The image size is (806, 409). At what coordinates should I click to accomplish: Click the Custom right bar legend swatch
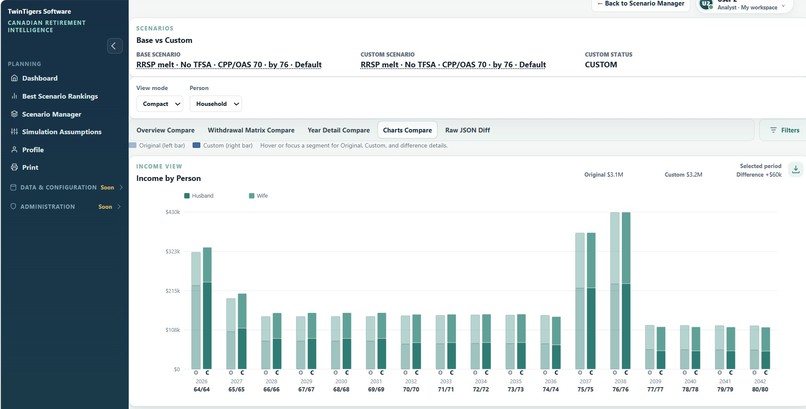pos(196,145)
